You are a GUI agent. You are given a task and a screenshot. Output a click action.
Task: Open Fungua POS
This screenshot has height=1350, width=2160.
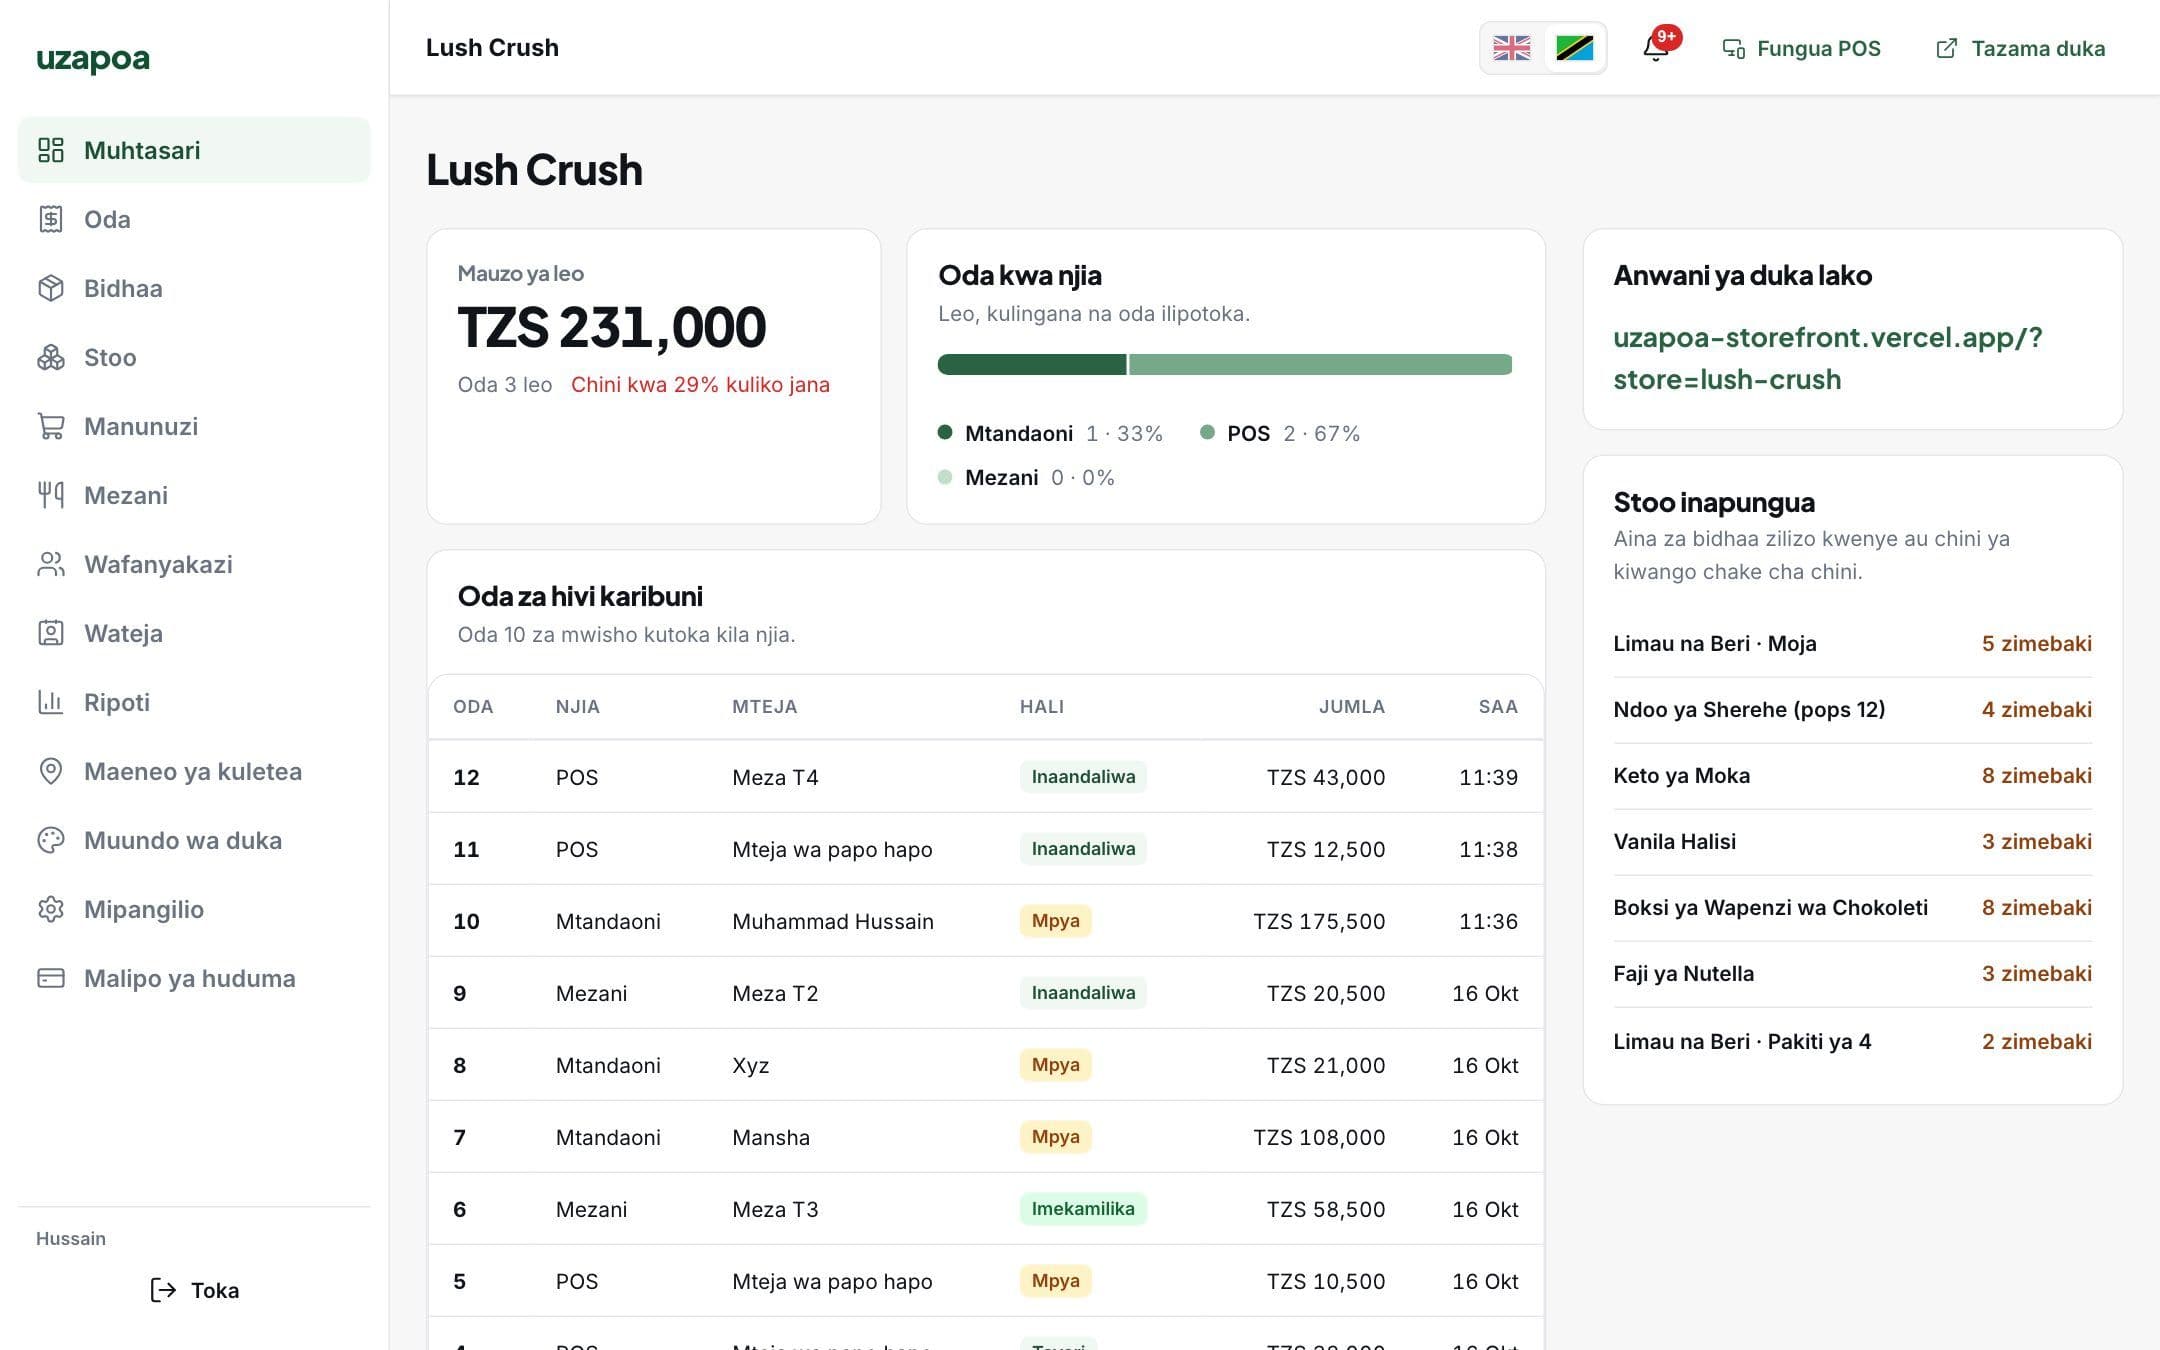point(1802,48)
